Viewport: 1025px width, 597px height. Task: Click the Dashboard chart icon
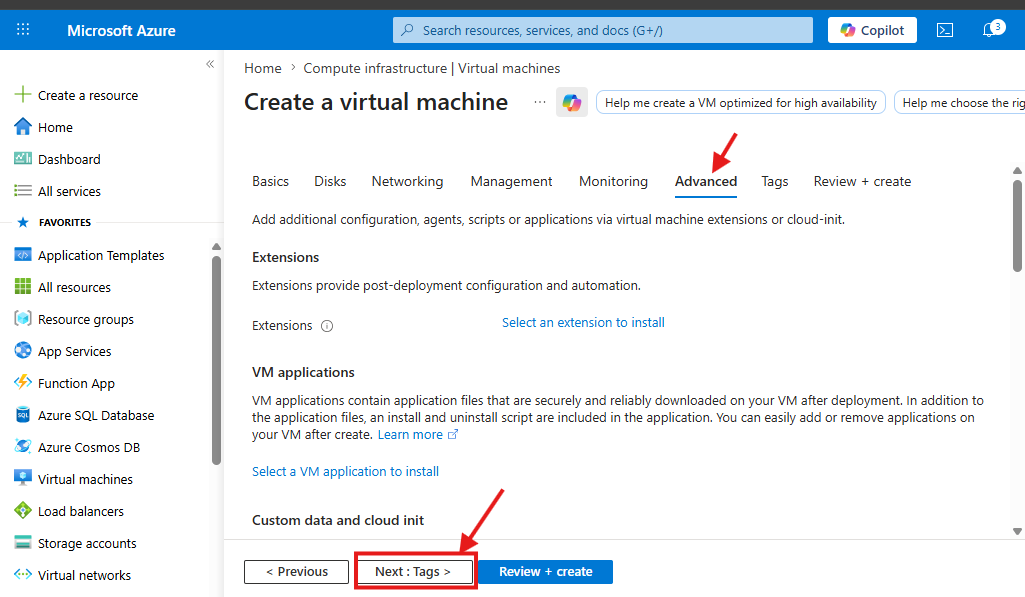[x=23, y=158]
